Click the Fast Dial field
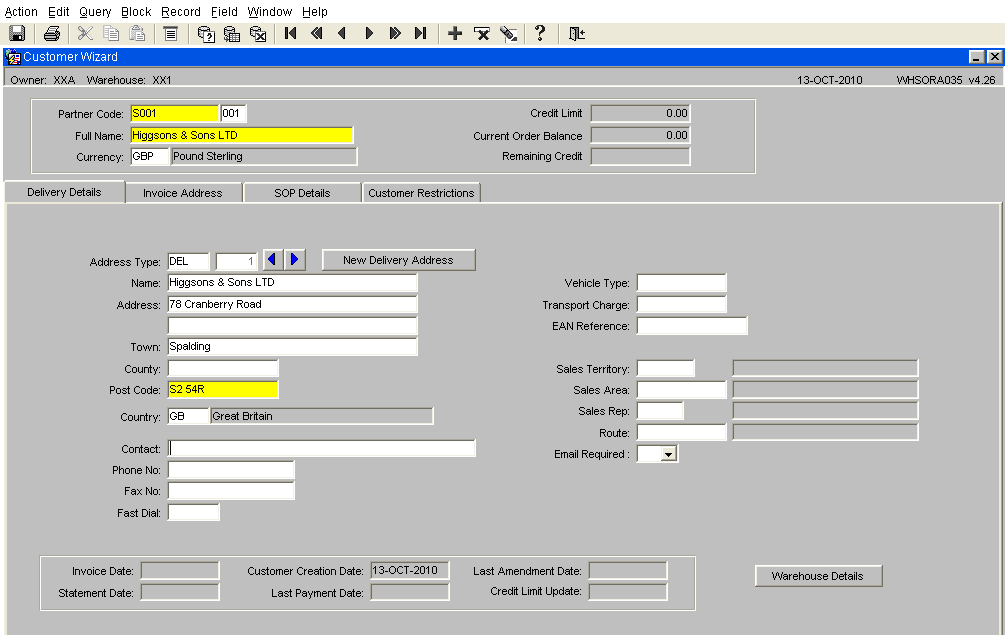The image size is (1005, 635). coord(194,513)
